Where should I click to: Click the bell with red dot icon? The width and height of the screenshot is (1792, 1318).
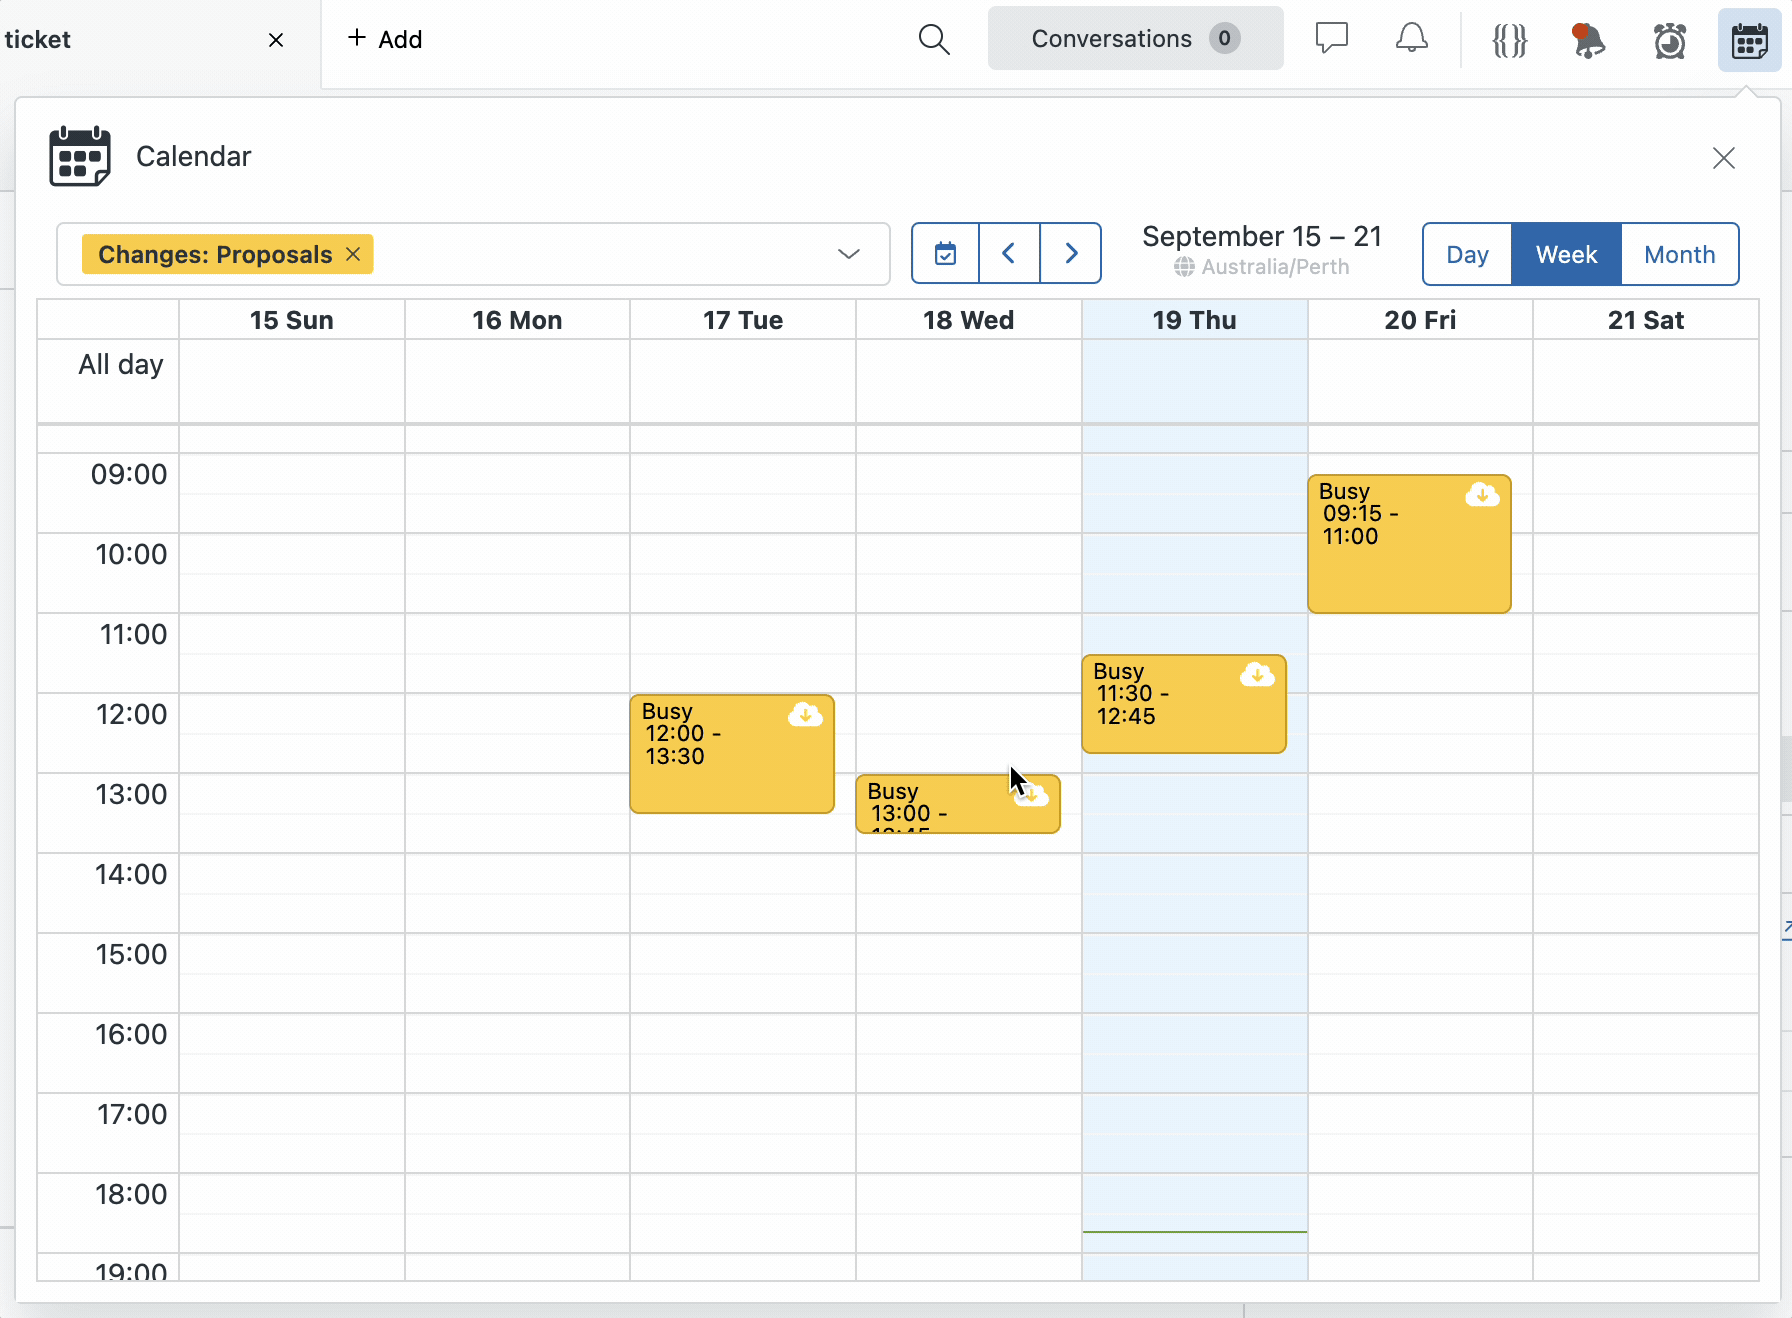tap(1588, 40)
